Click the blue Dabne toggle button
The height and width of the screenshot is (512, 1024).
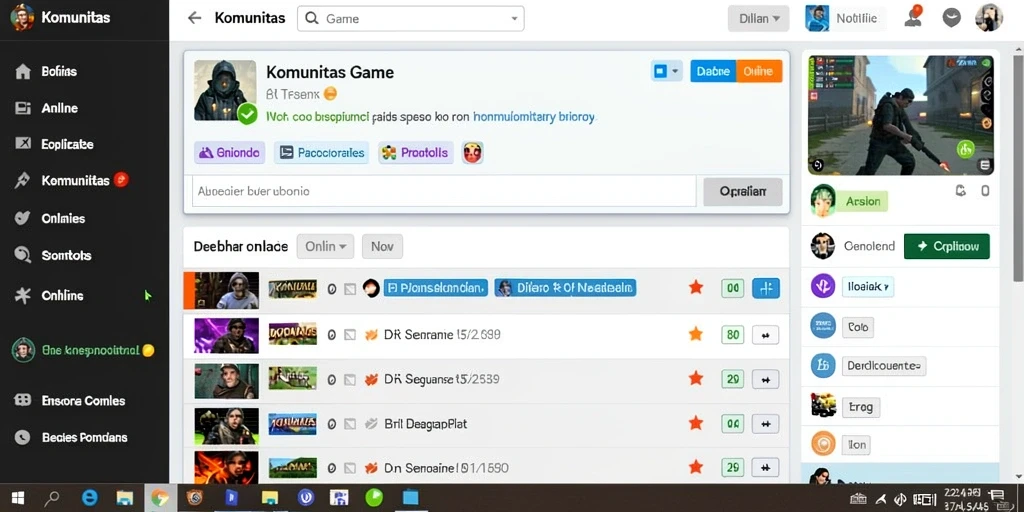coord(712,71)
